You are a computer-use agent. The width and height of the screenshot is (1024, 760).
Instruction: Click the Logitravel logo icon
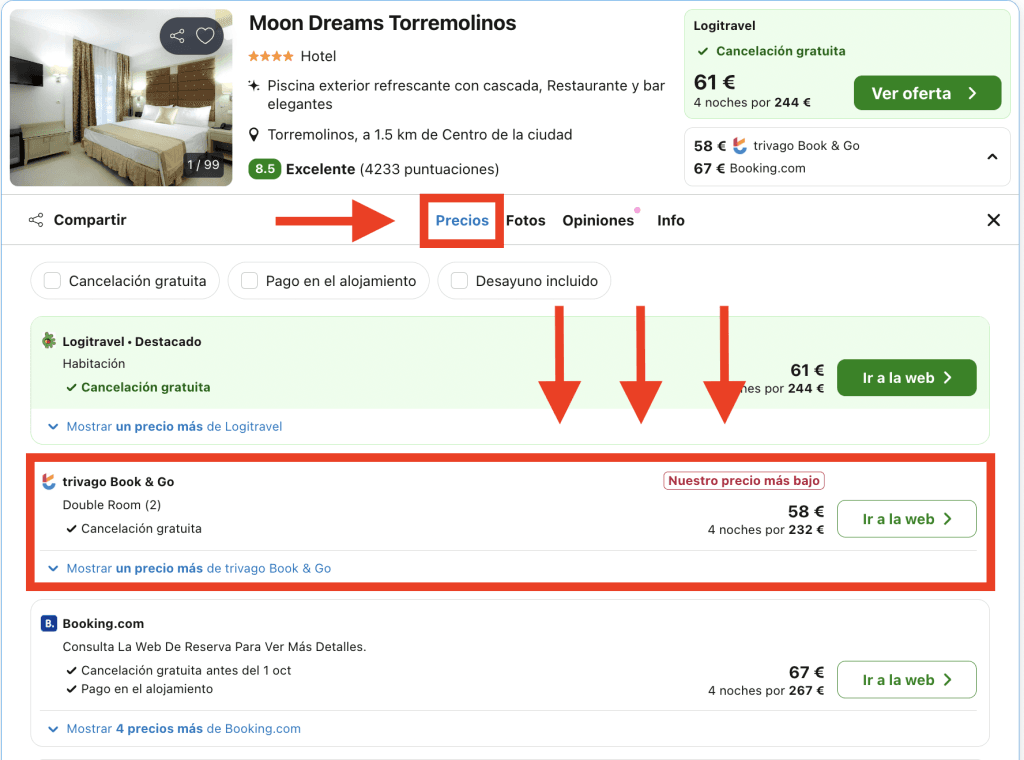click(x=49, y=341)
